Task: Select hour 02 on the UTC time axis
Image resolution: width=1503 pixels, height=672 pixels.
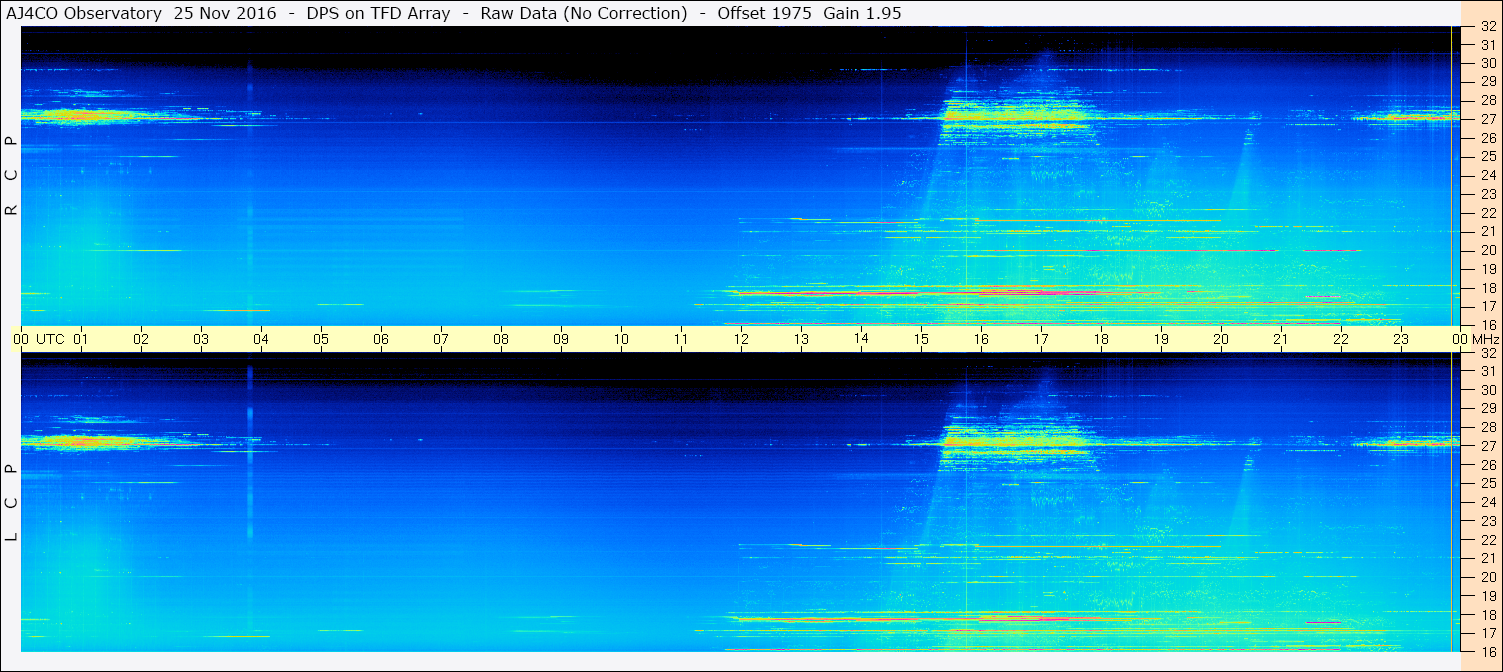Action: point(141,339)
